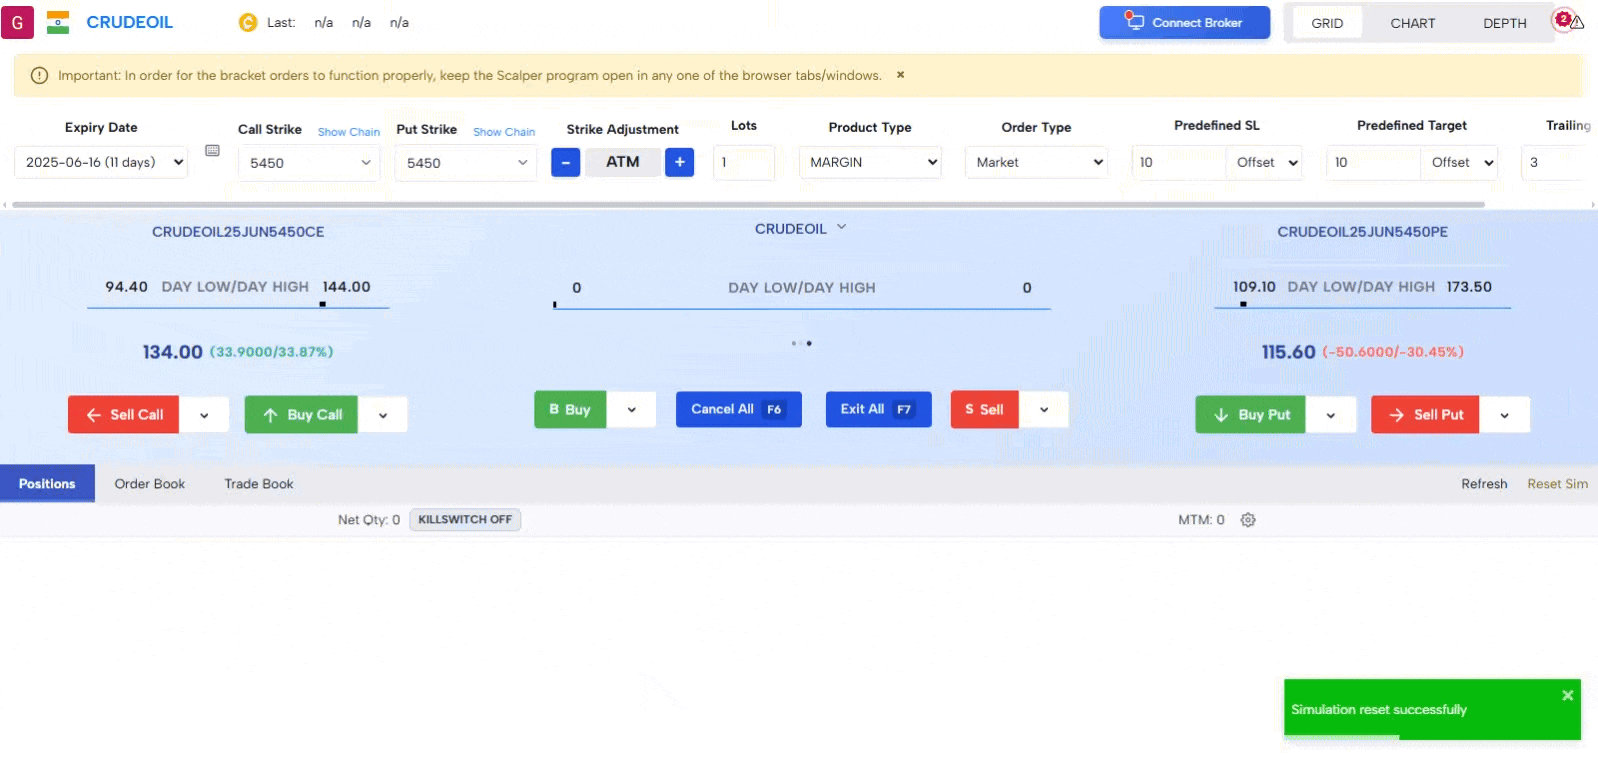Image resolution: width=1598 pixels, height=772 pixels.
Task: Decrease strike with the minus button
Action: 565,162
